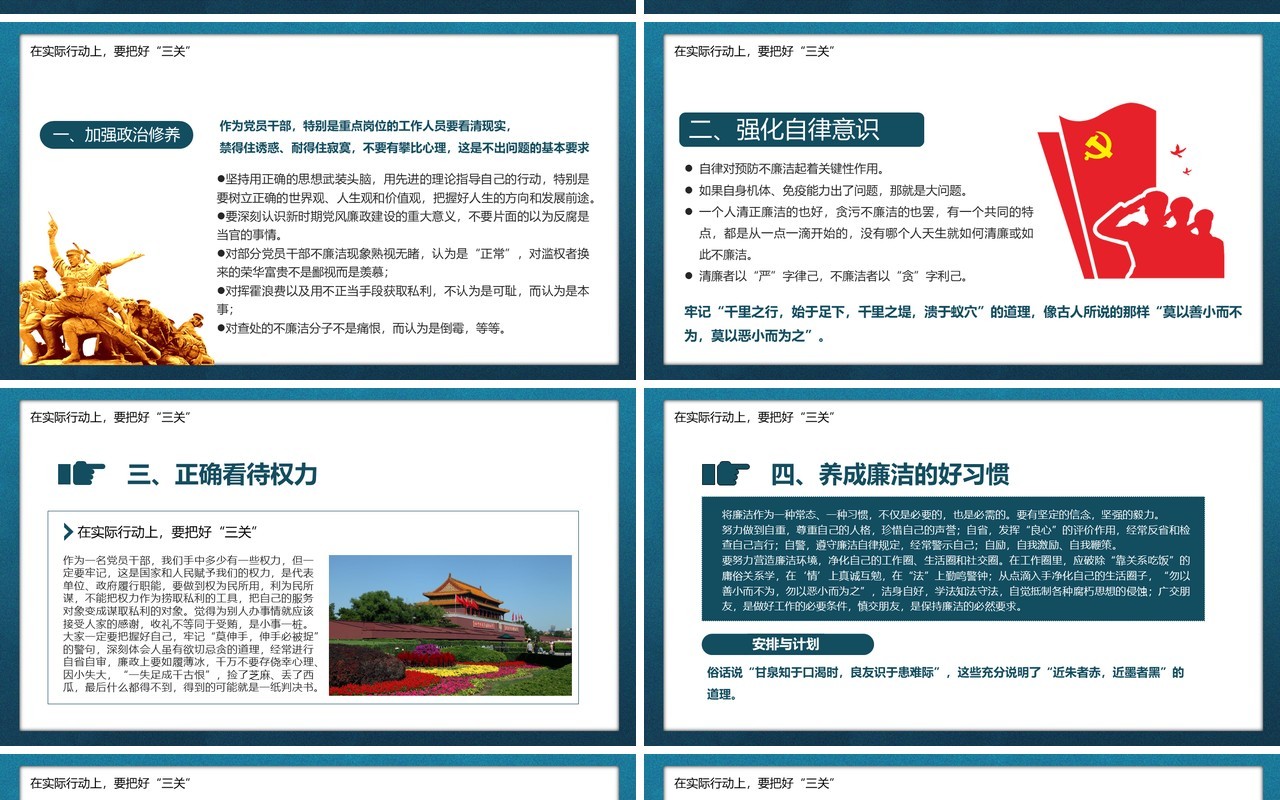The width and height of the screenshot is (1280, 800).
Task: Click the heading text 三、正确看待权力
Action: tap(222, 474)
